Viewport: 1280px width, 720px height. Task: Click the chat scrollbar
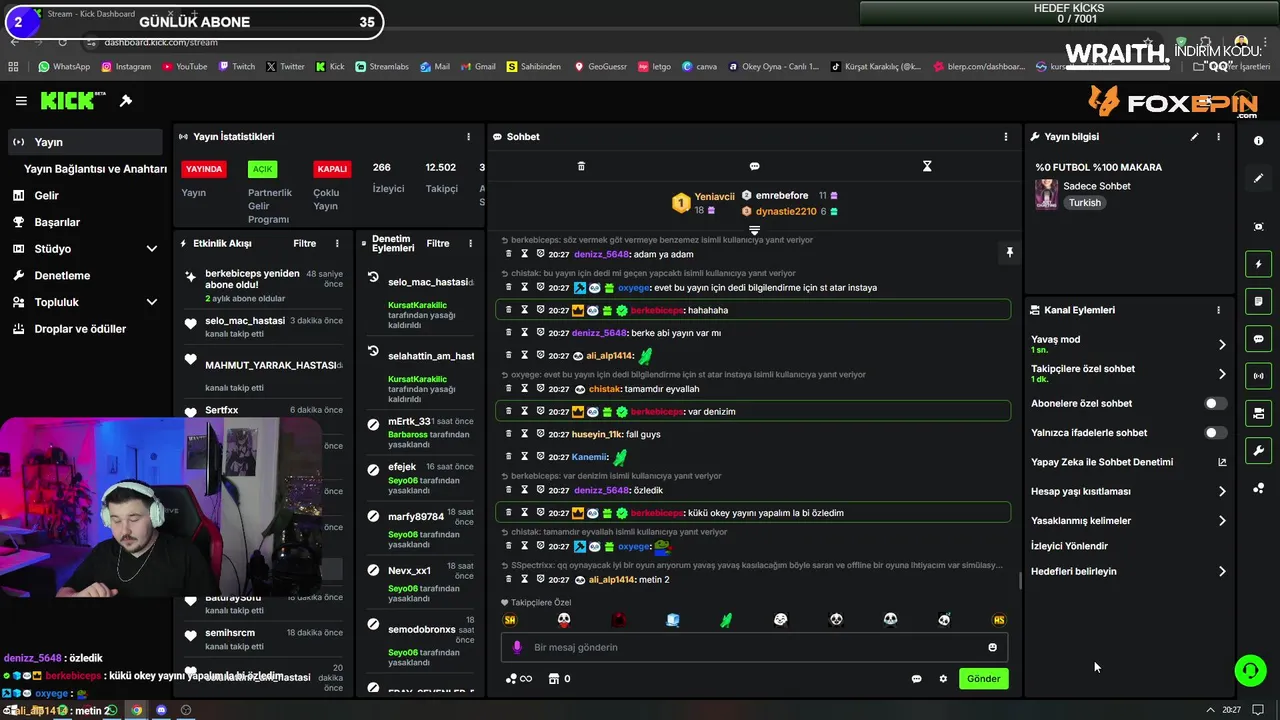pyautogui.click(x=1019, y=581)
